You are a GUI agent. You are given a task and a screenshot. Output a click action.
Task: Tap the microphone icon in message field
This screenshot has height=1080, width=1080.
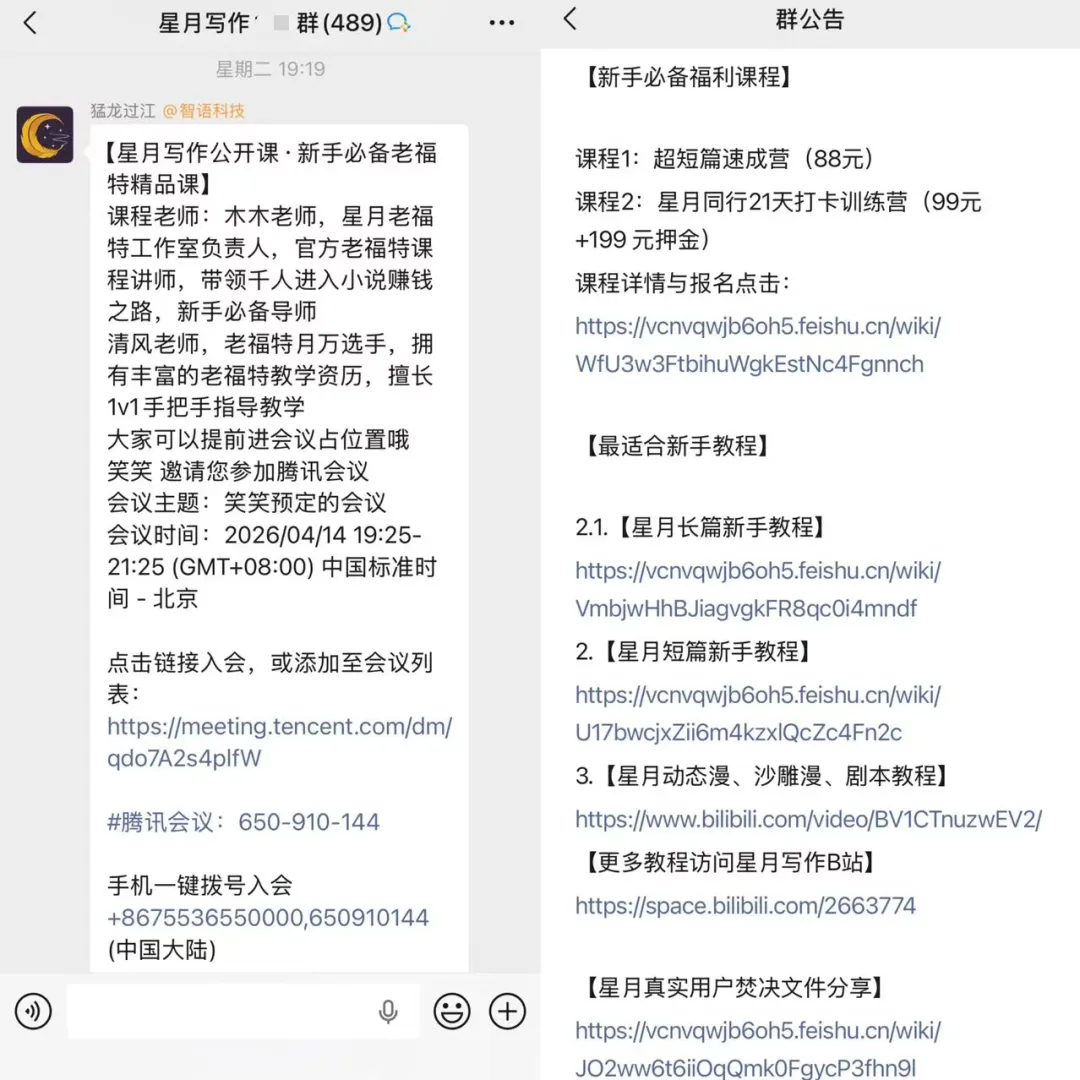tap(388, 1011)
